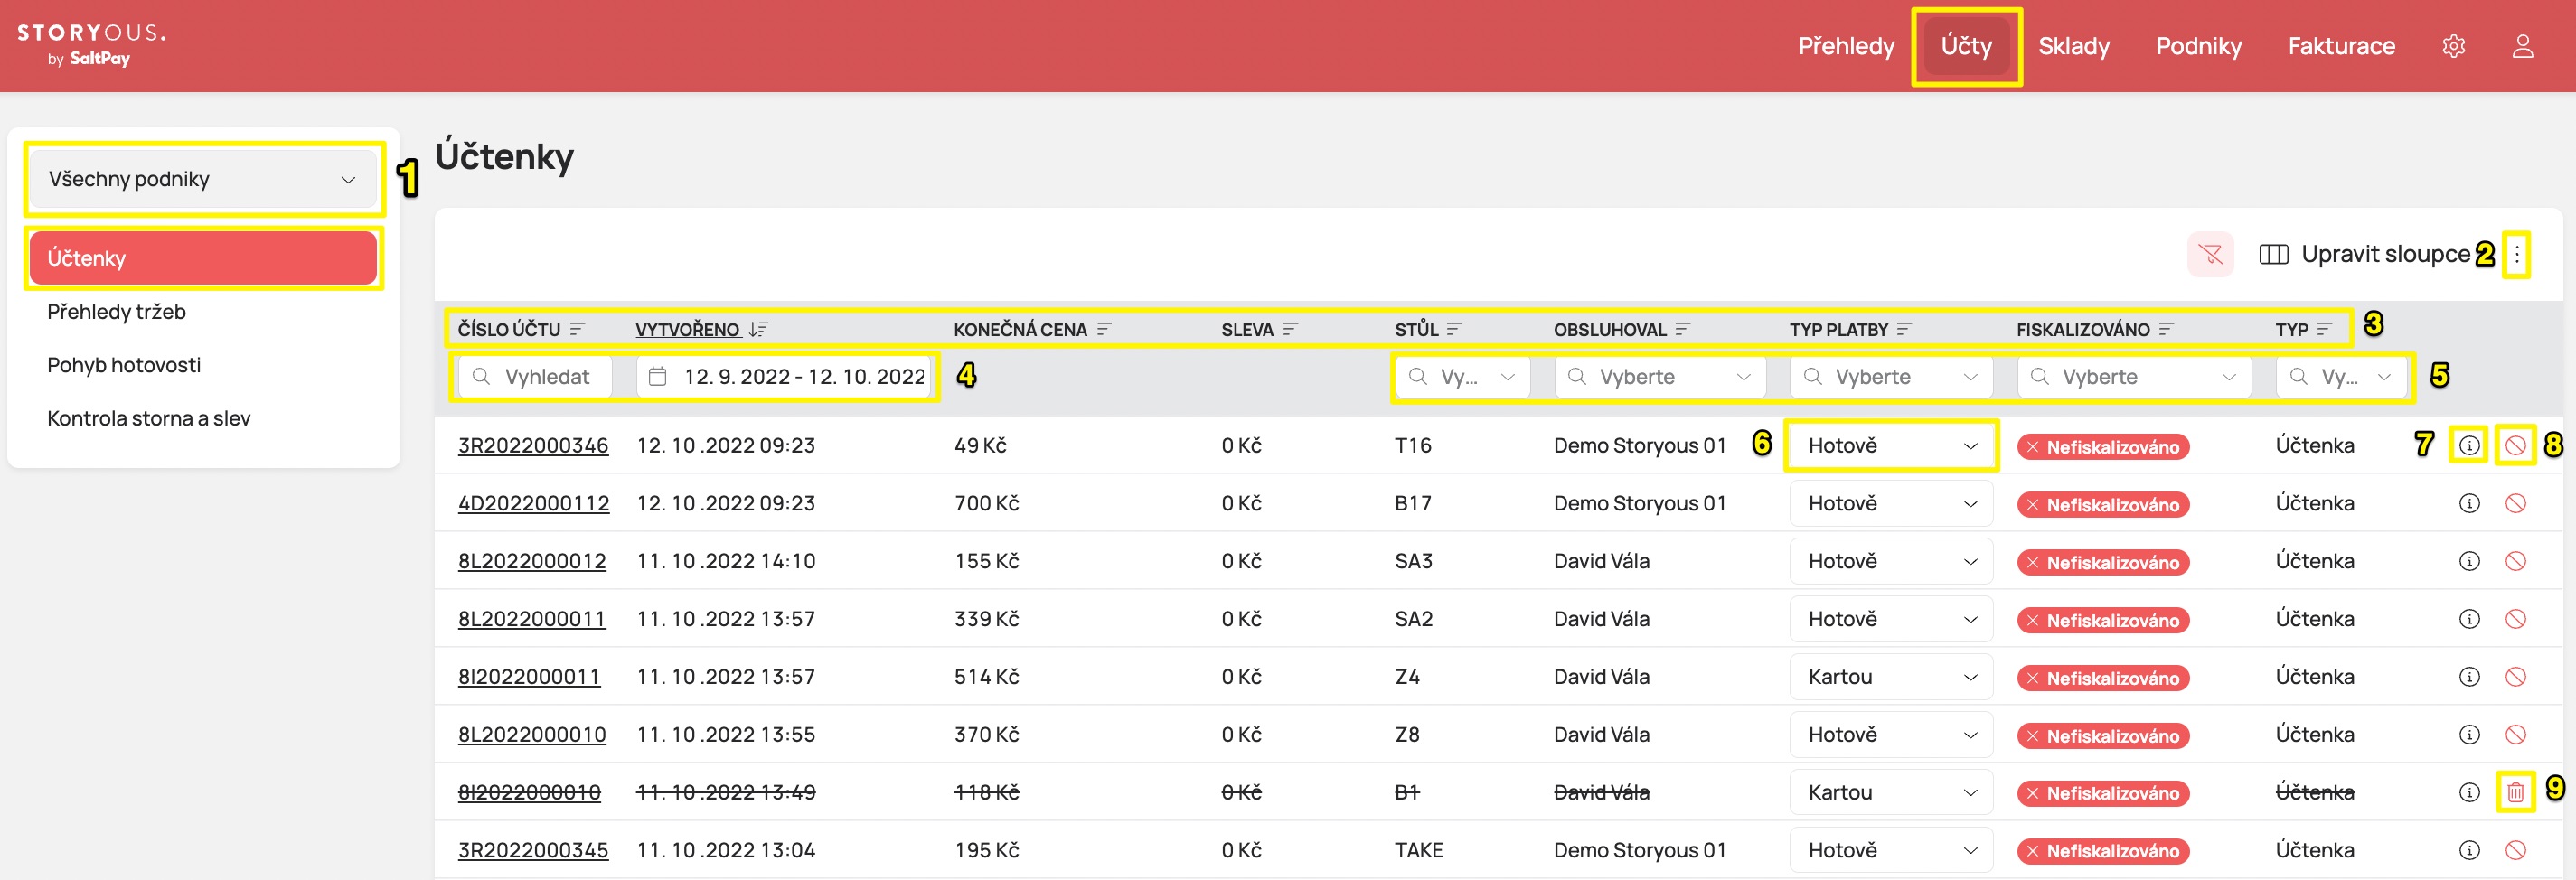Open receipt link 3R2022000345
The width and height of the screenshot is (2576, 880).
pyautogui.click(x=533, y=850)
